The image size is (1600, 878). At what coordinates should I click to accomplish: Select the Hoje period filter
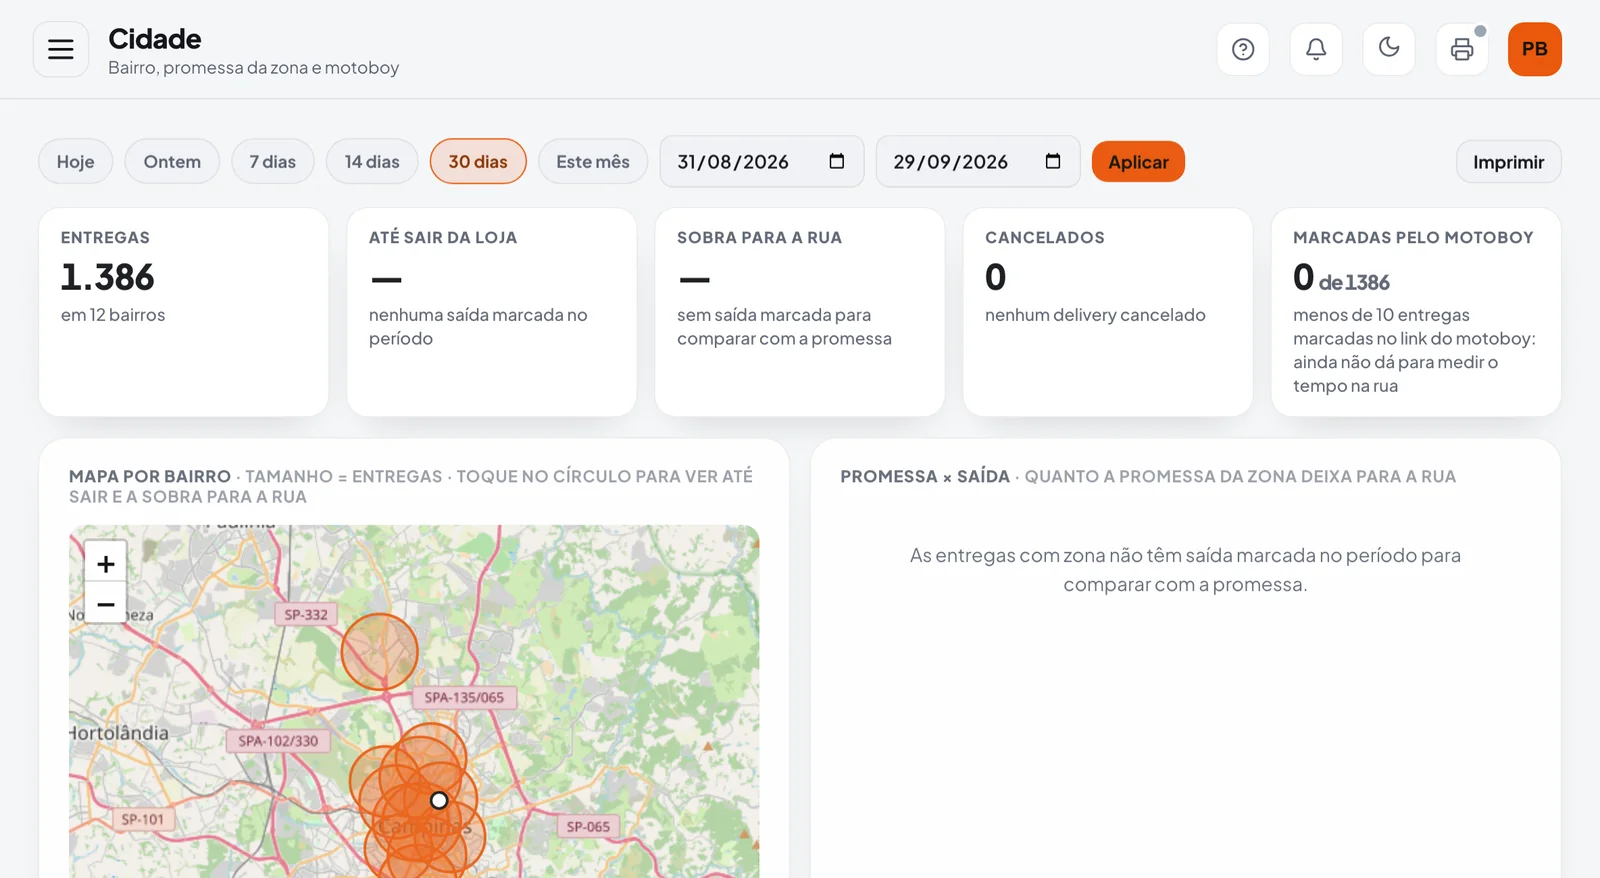coord(76,162)
